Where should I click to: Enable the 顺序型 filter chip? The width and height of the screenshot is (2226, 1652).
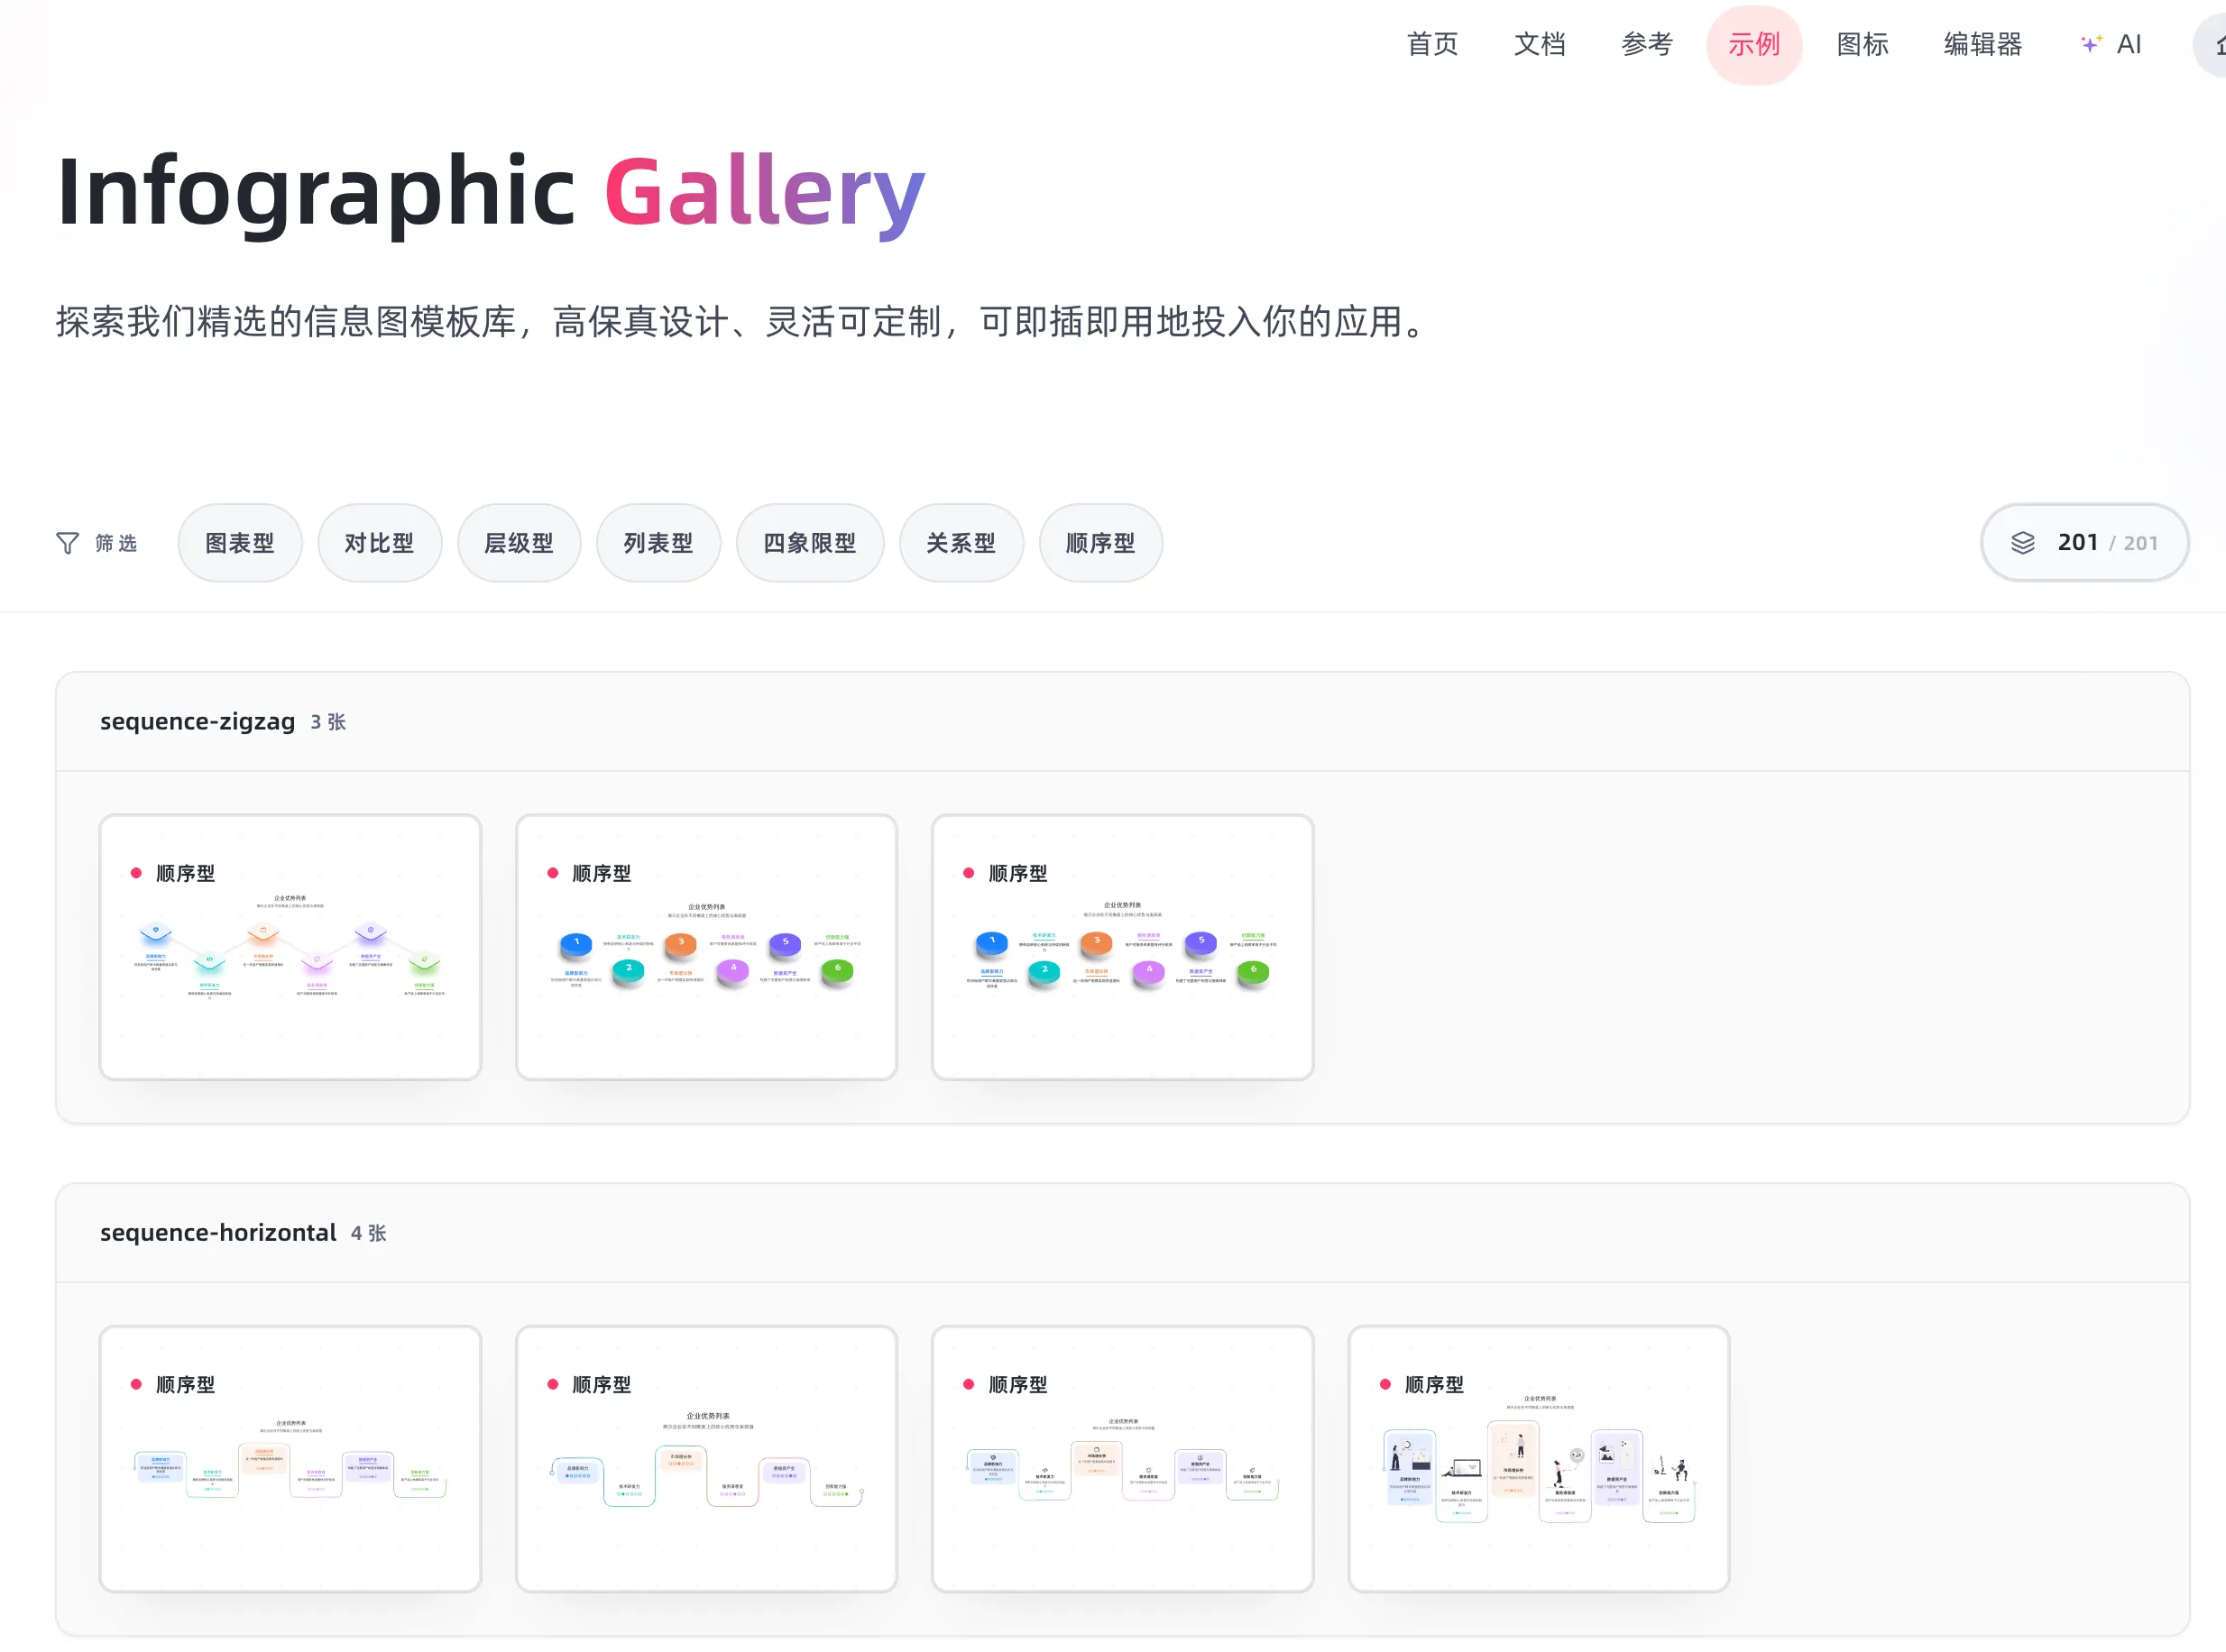[1100, 543]
